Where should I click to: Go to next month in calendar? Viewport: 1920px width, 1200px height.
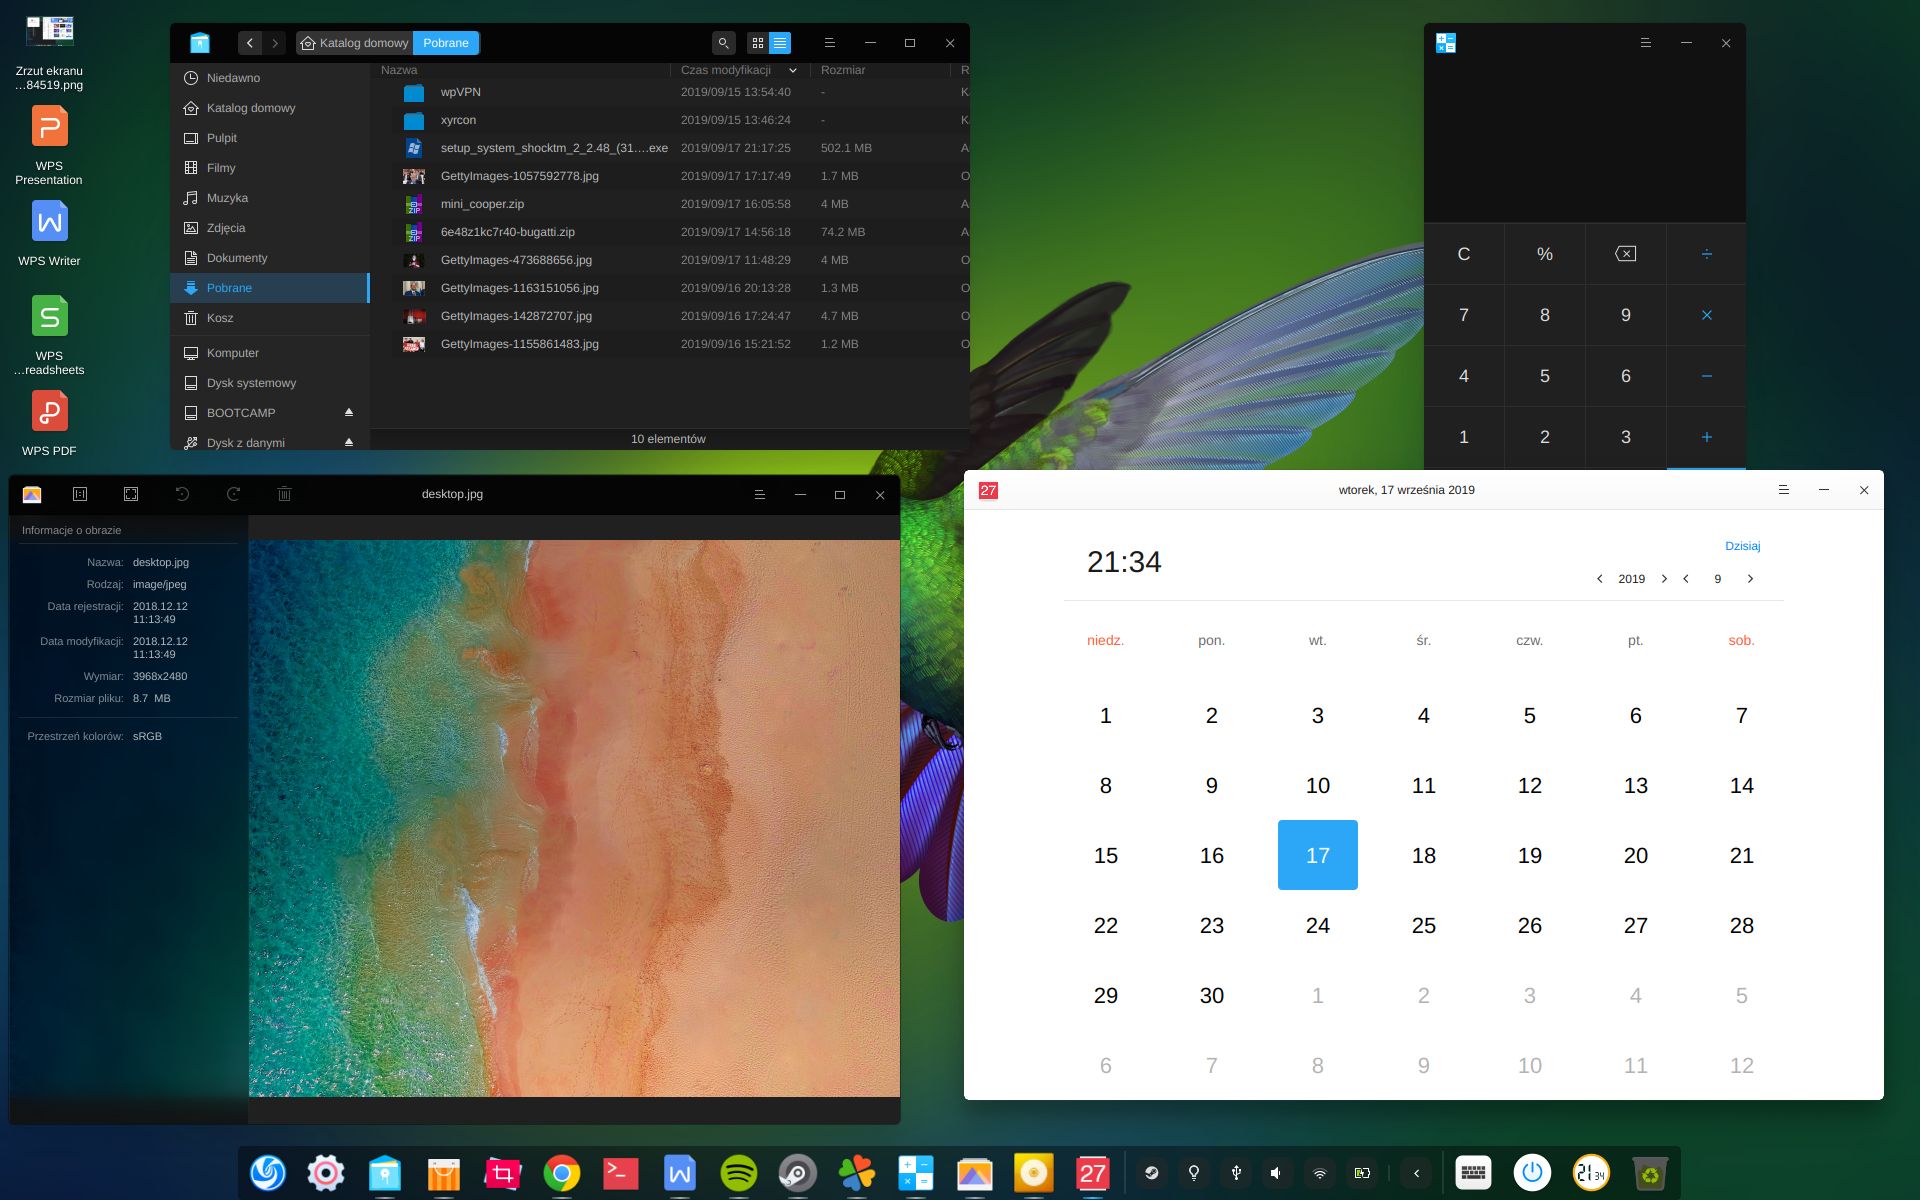pos(1751,578)
